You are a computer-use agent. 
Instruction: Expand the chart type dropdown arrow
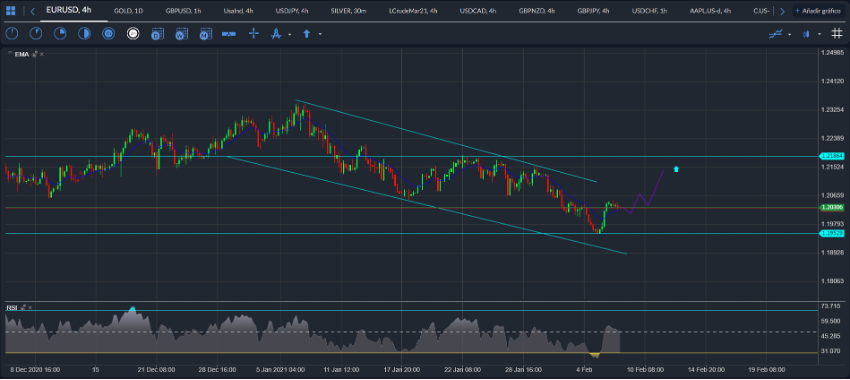tap(820, 34)
